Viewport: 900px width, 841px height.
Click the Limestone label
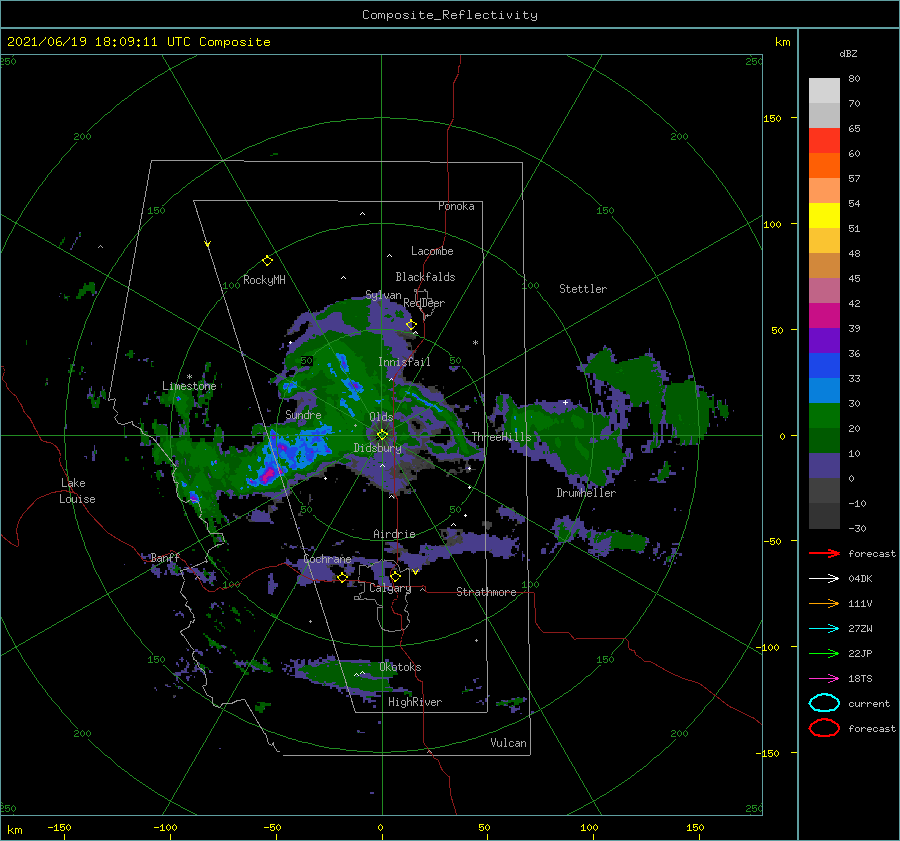pyautogui.click(x=189, y=386)
